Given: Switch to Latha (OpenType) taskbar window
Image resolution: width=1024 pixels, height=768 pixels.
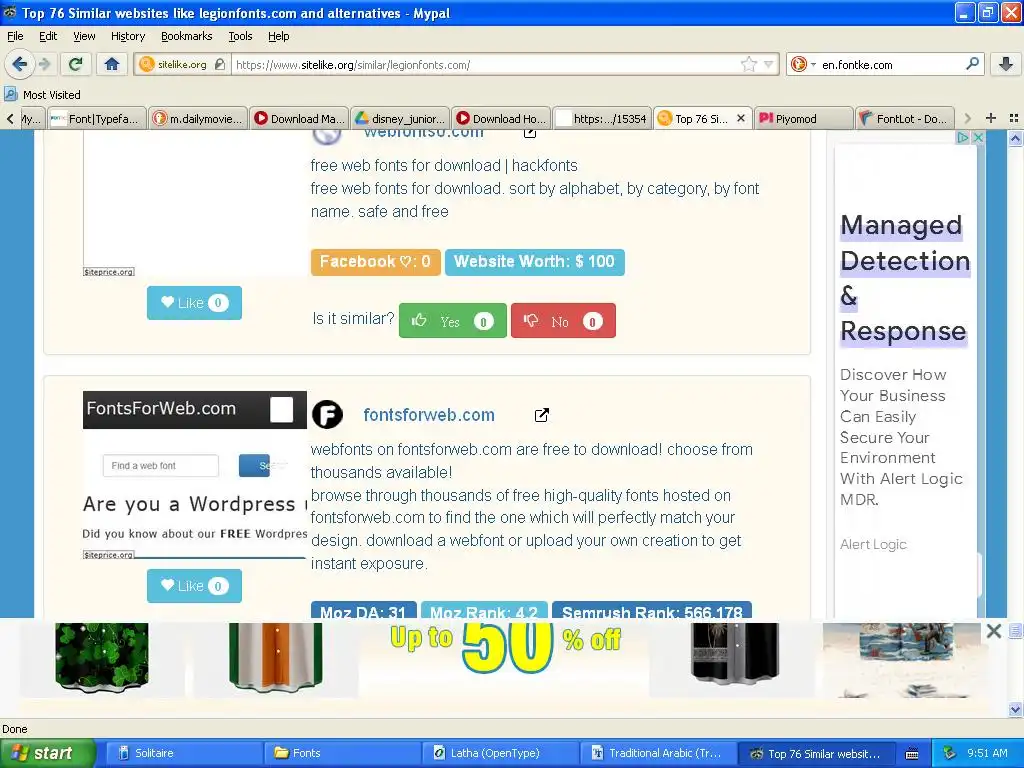Looking at the screenshot, I should (501, 753).
